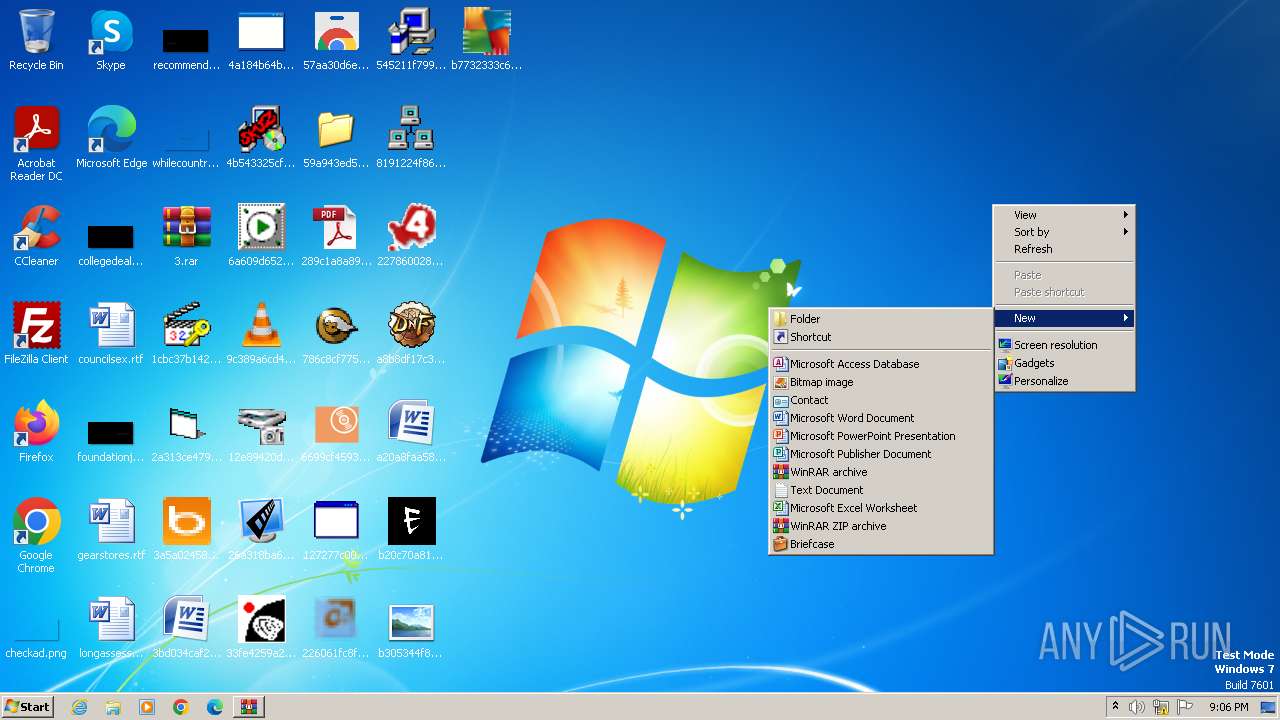Open the New submenu entry

pos(1064,318)
